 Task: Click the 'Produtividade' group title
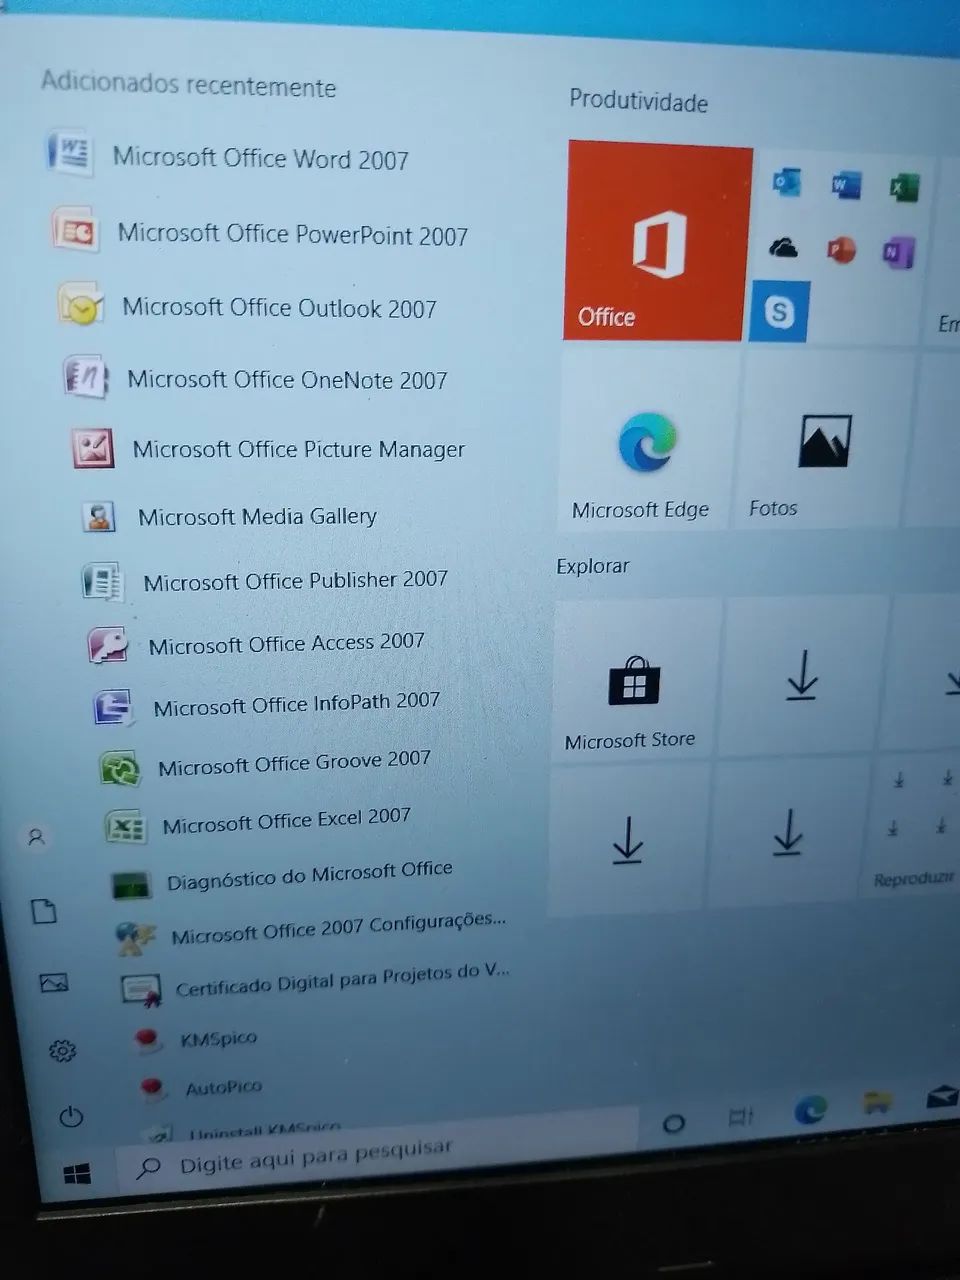tap(638, 100)
